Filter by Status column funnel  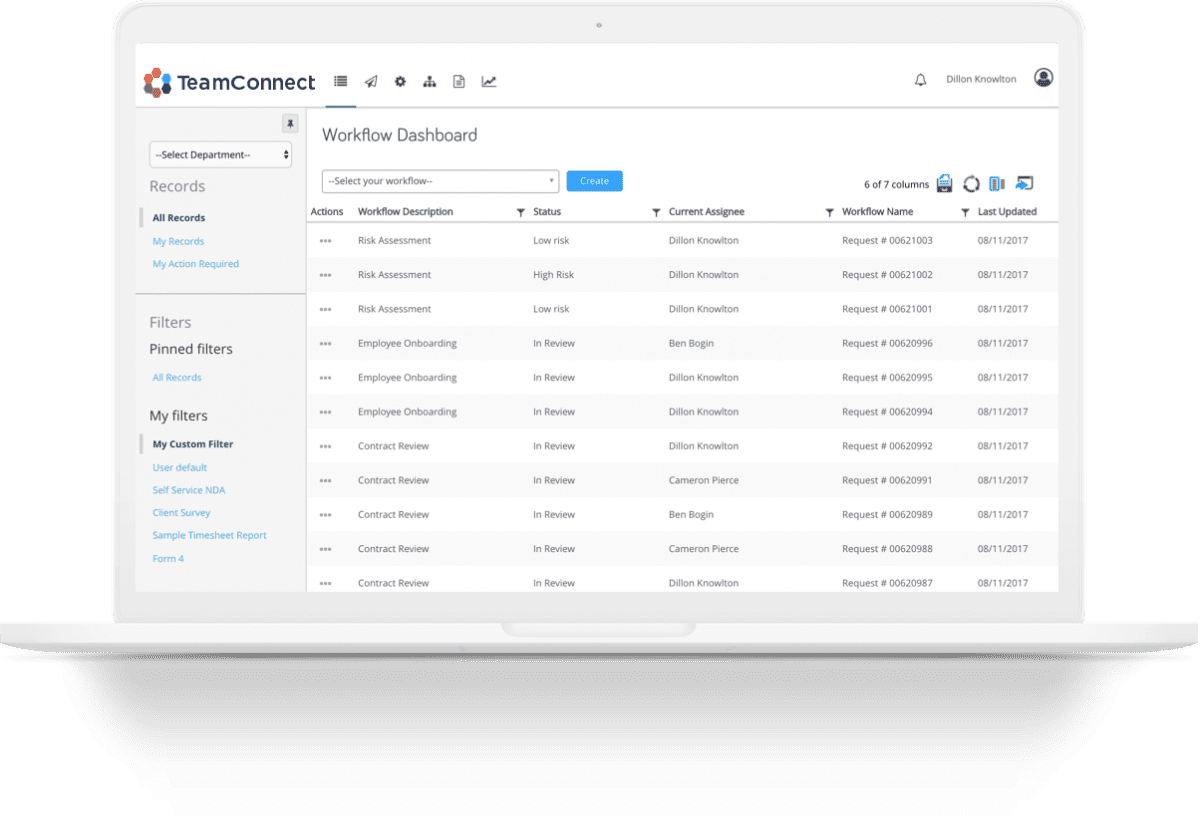click(656, 213)
